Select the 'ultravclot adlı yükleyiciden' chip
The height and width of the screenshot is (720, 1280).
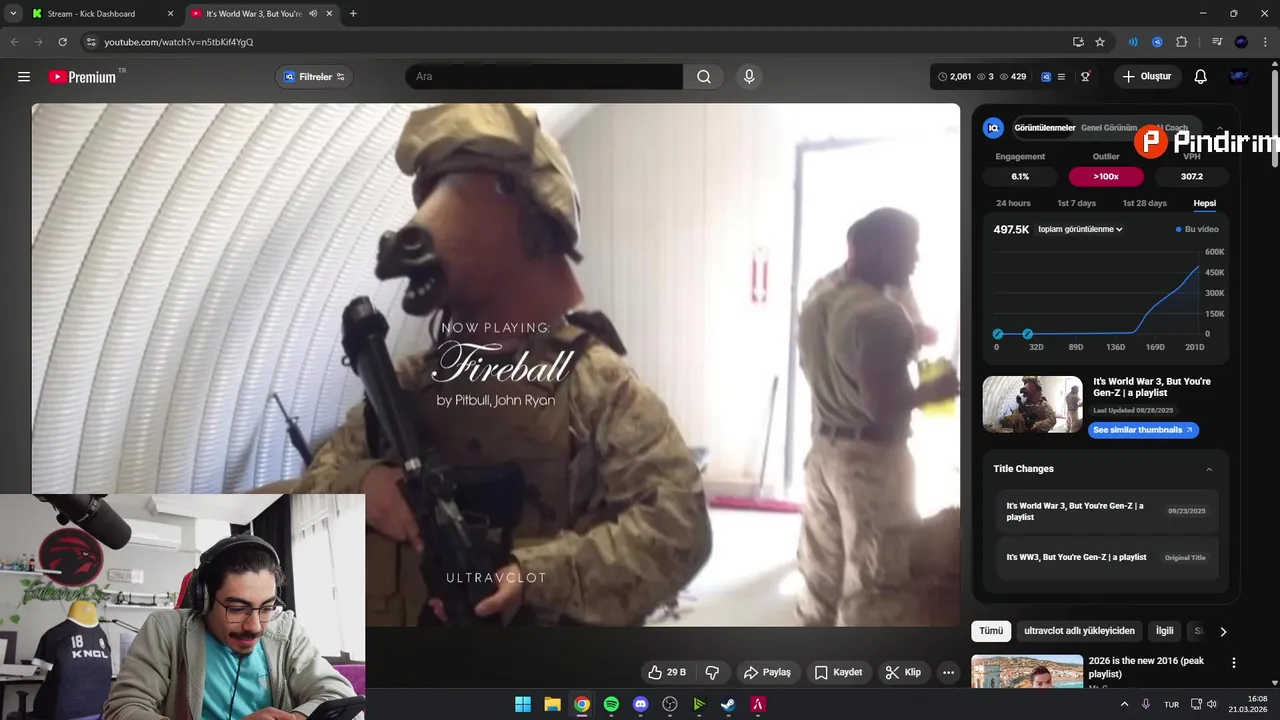1079,631
